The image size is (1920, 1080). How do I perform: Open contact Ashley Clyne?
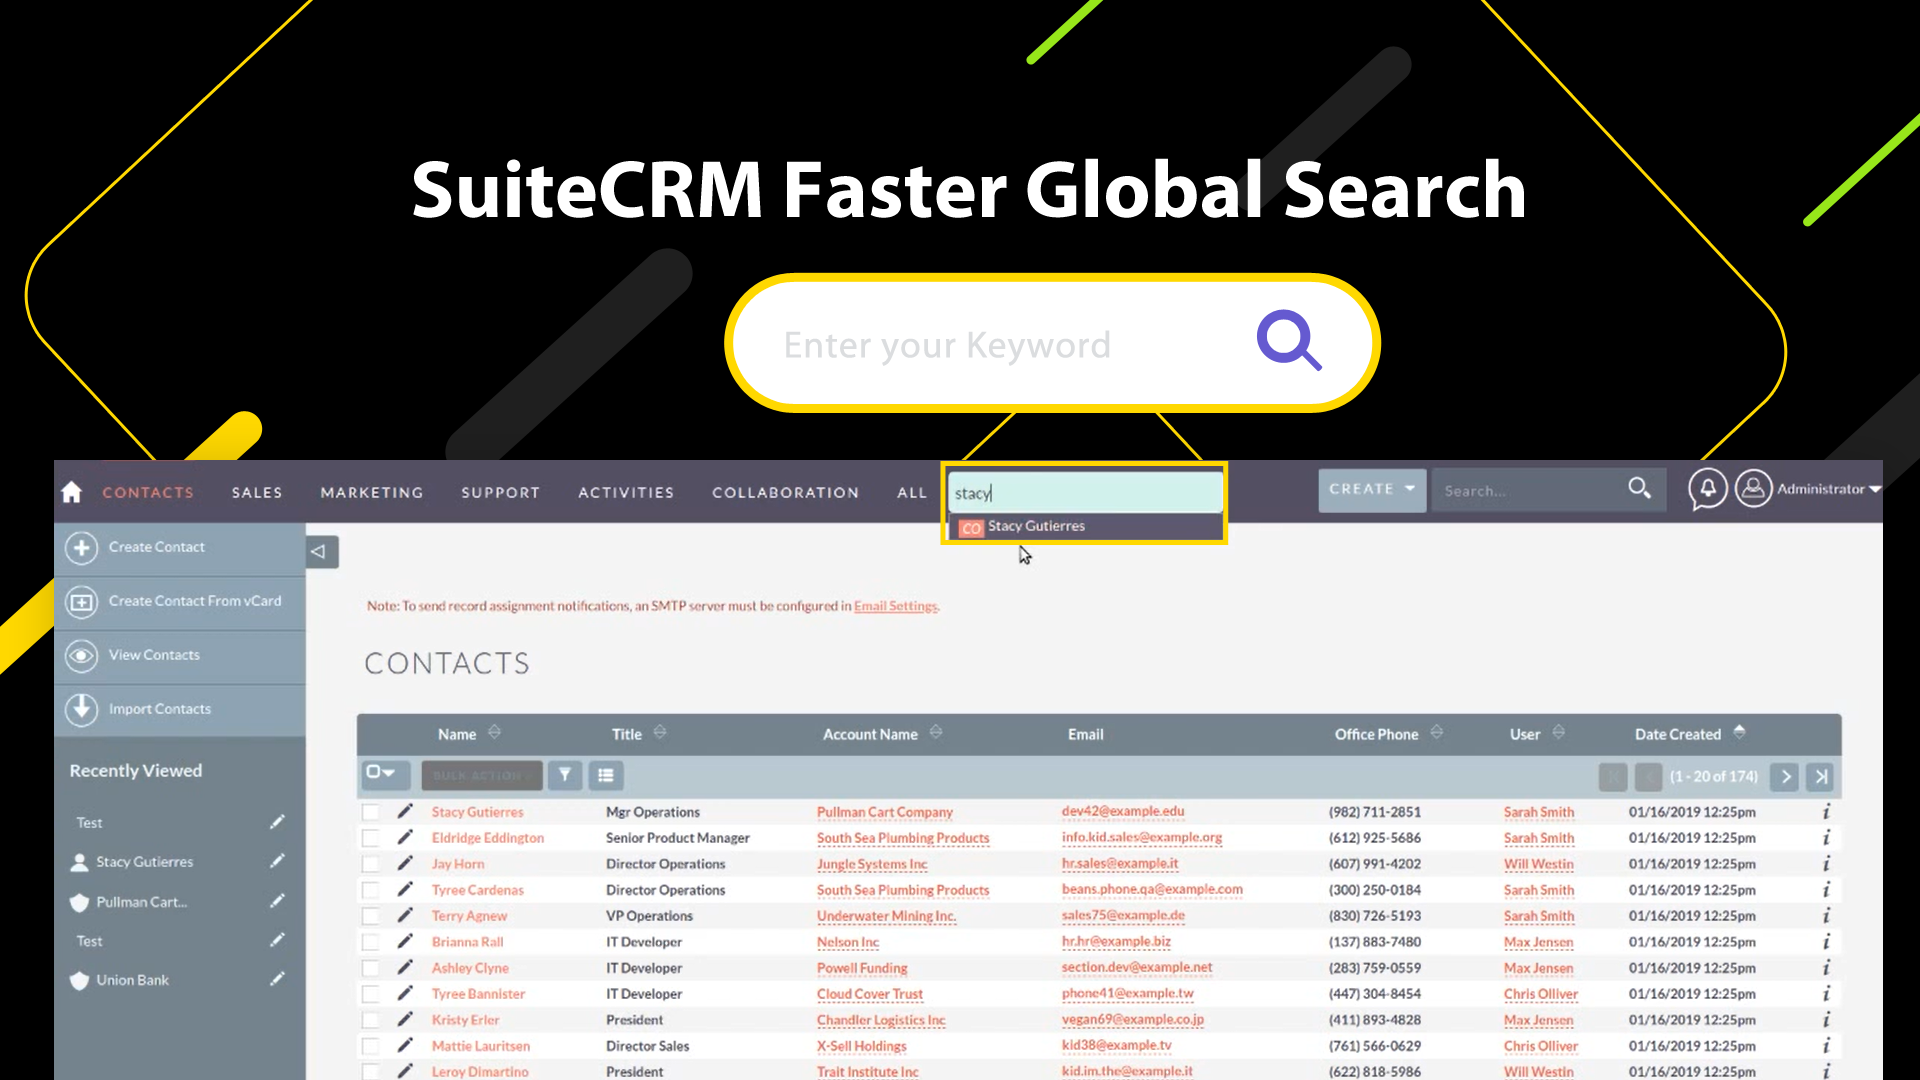coord(470,968)
